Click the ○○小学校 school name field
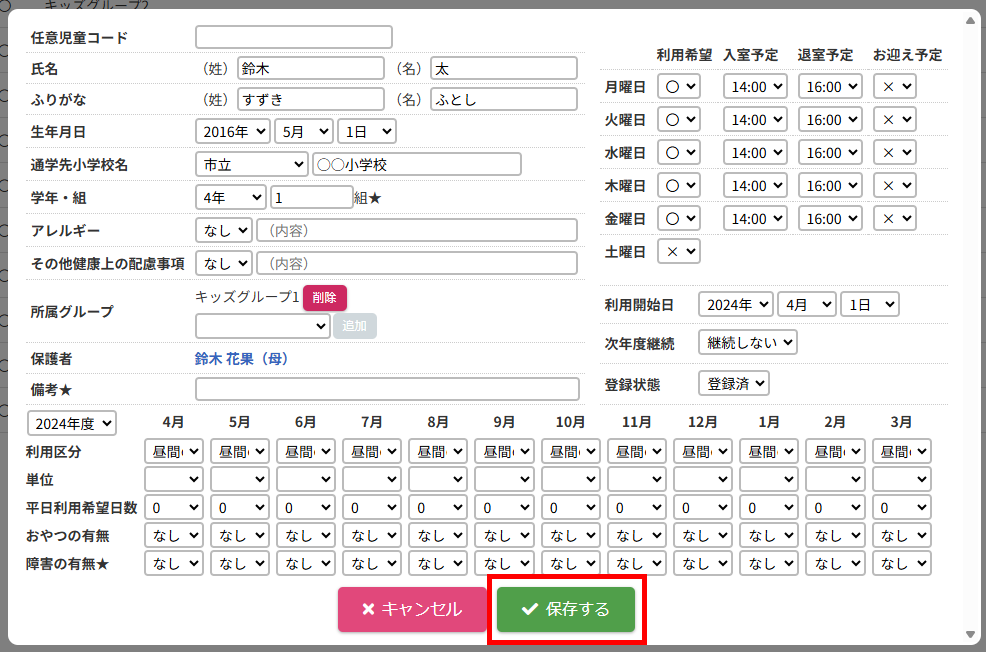This screenshot has height=652, width=986. 417,164
